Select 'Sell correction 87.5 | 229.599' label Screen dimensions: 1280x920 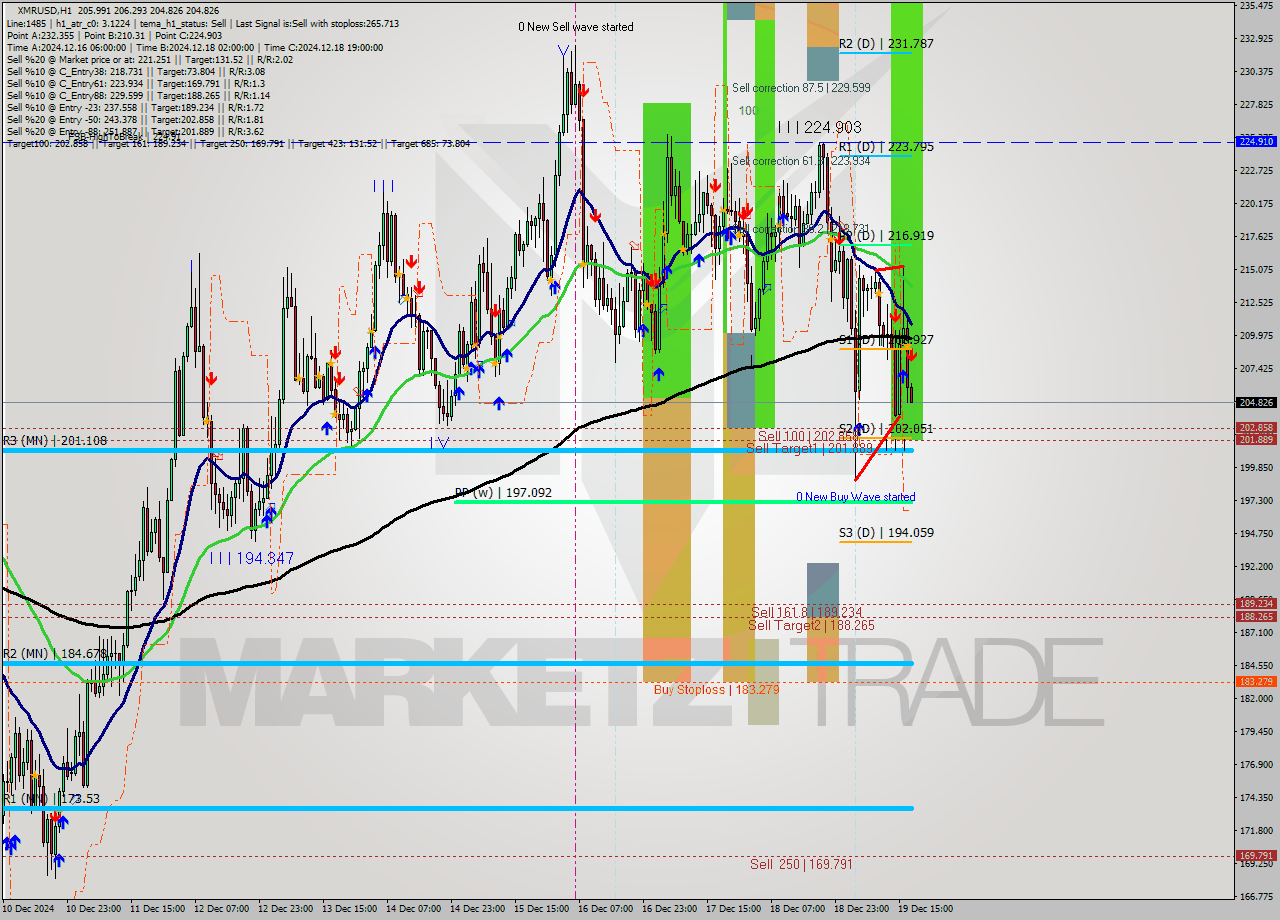tap(801, 88)
